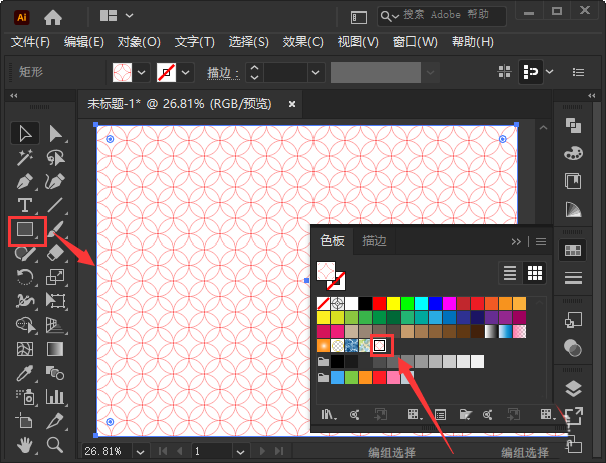Viewport: 606px width, 463px height.
Task: Activate the Hand tool
Action: click(24, 445)
